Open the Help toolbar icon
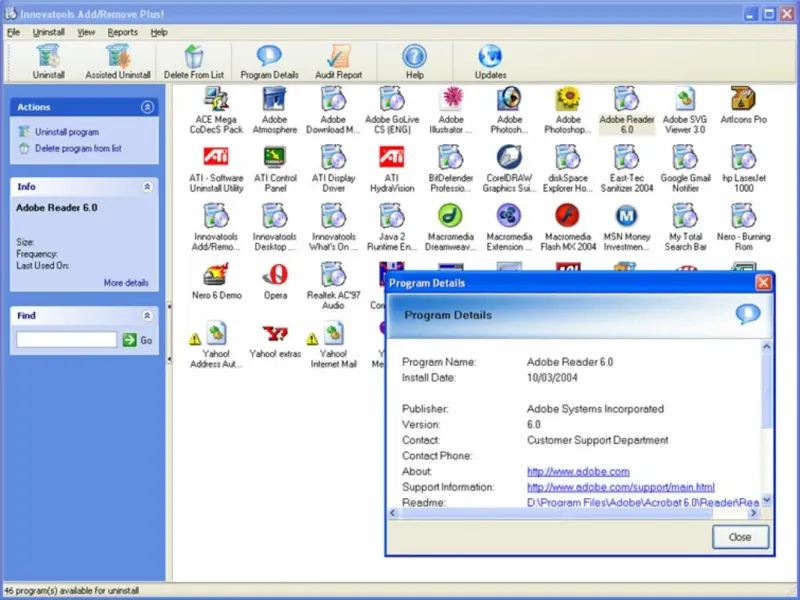800x600 pixels. click(x=414, y=62)
